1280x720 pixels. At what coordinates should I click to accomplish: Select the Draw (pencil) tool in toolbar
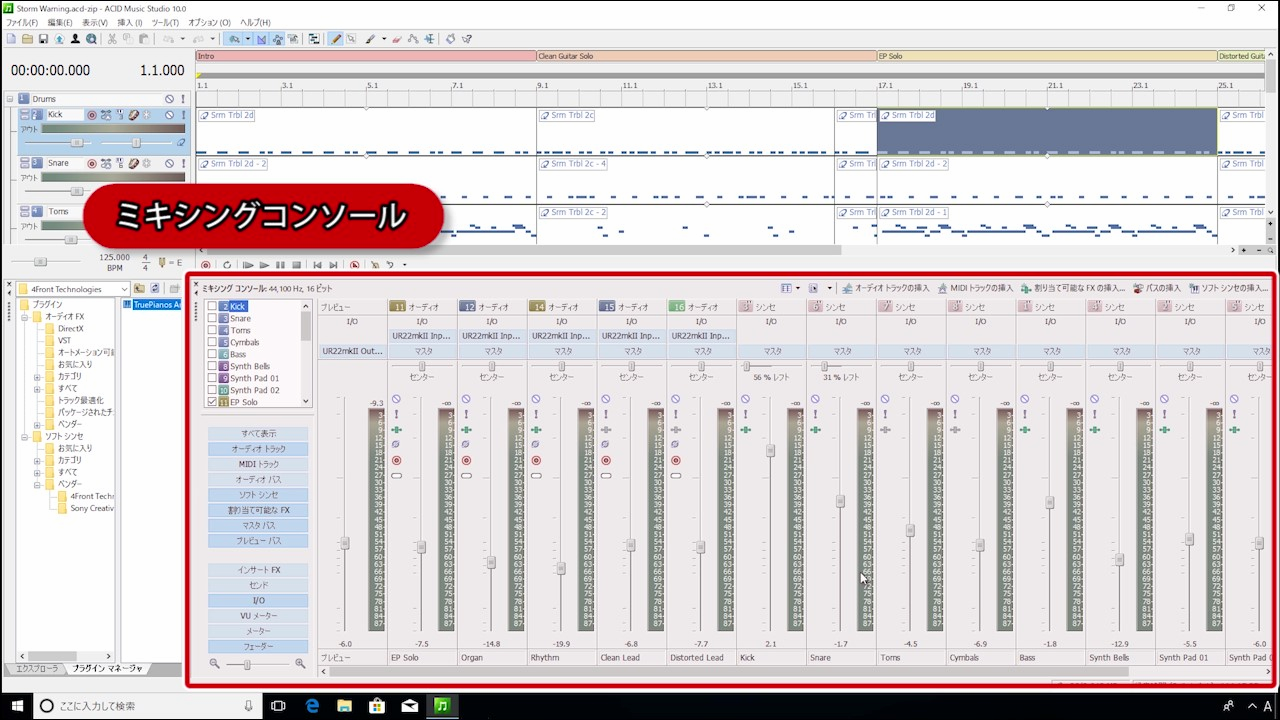click(335, 39)
